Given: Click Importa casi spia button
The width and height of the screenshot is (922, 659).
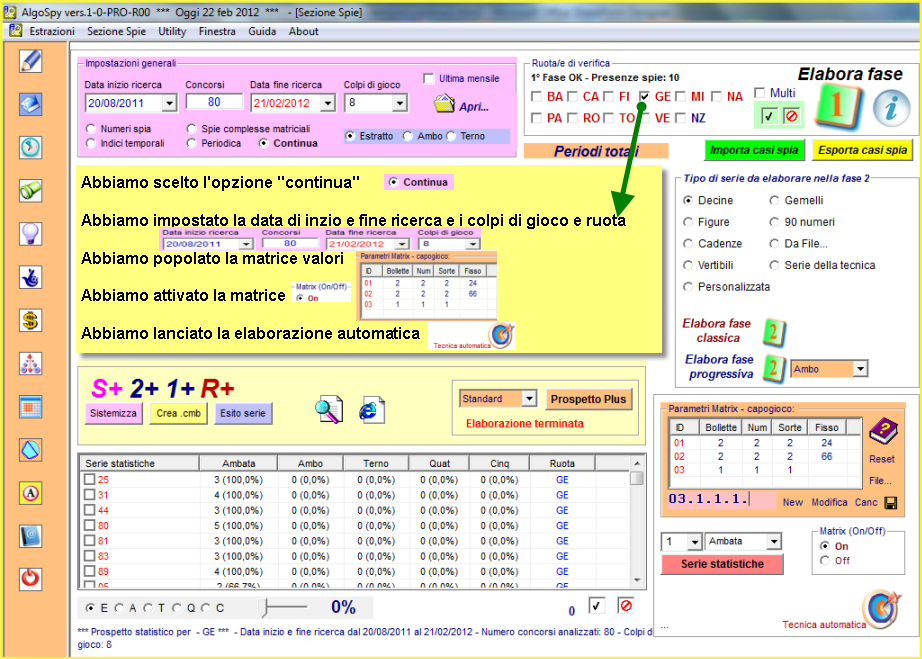Looking at the screenshot, I should [754, 150].
